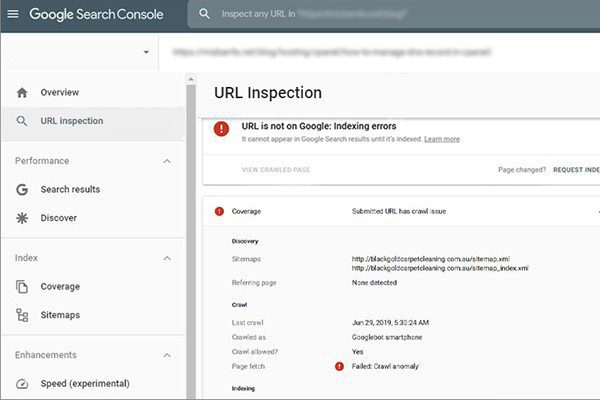600x400 pixels.
Task: Click the URL inspection magnifier icon in sidebar
Action: 22,121
